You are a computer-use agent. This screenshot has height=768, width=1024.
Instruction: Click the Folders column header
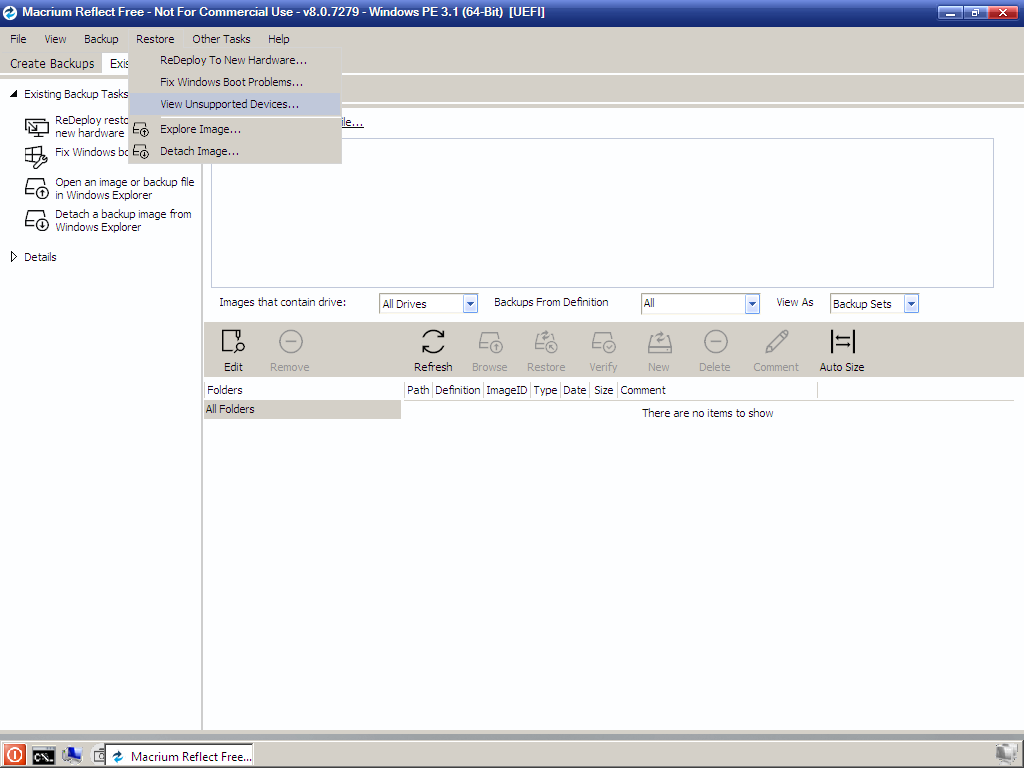click(x=302, y=390)
